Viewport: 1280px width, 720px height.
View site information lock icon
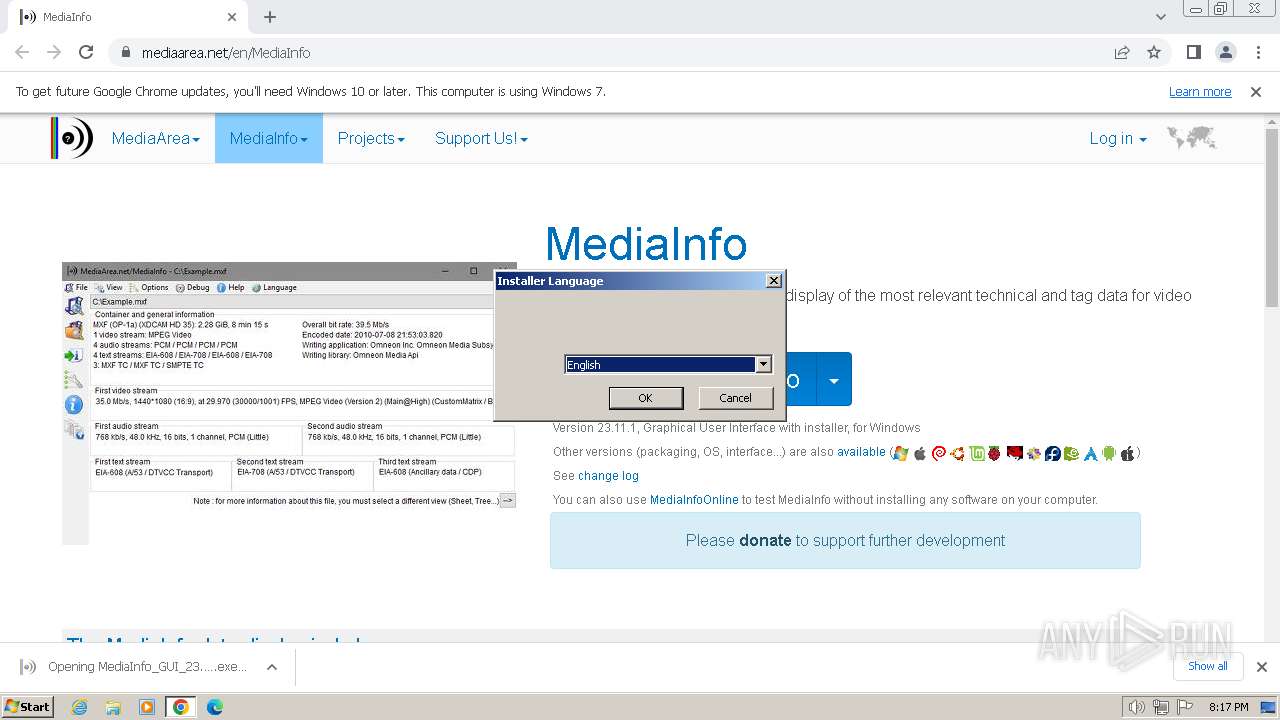[126, 52]
